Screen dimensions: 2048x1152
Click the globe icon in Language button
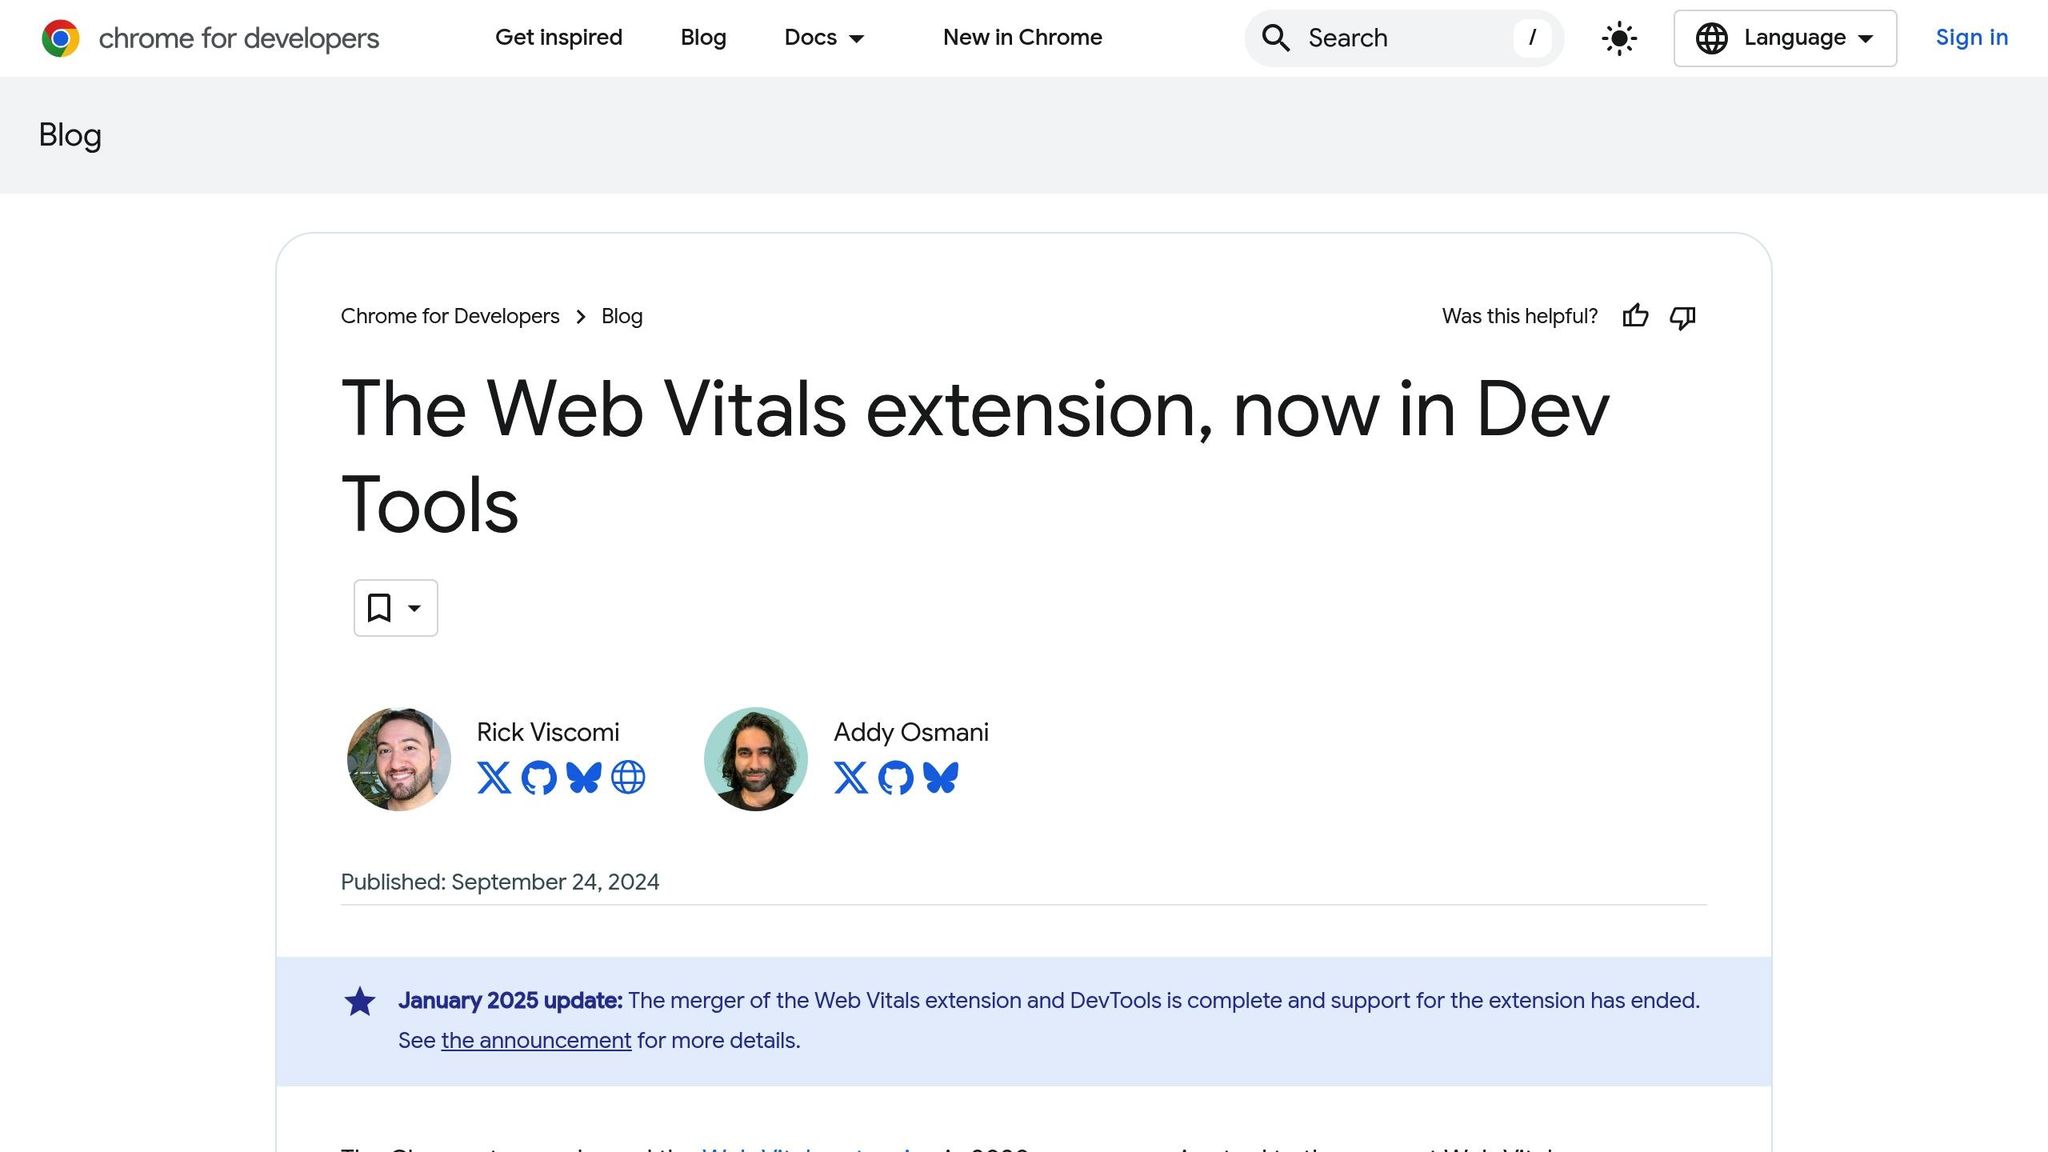pos(1711,38)
